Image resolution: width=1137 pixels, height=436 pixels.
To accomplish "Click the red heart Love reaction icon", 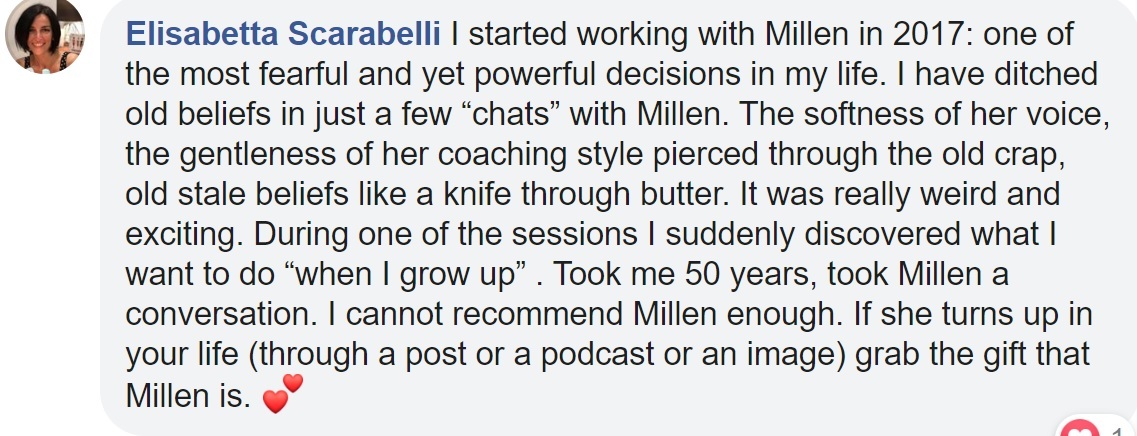I will click(1079, 429).
